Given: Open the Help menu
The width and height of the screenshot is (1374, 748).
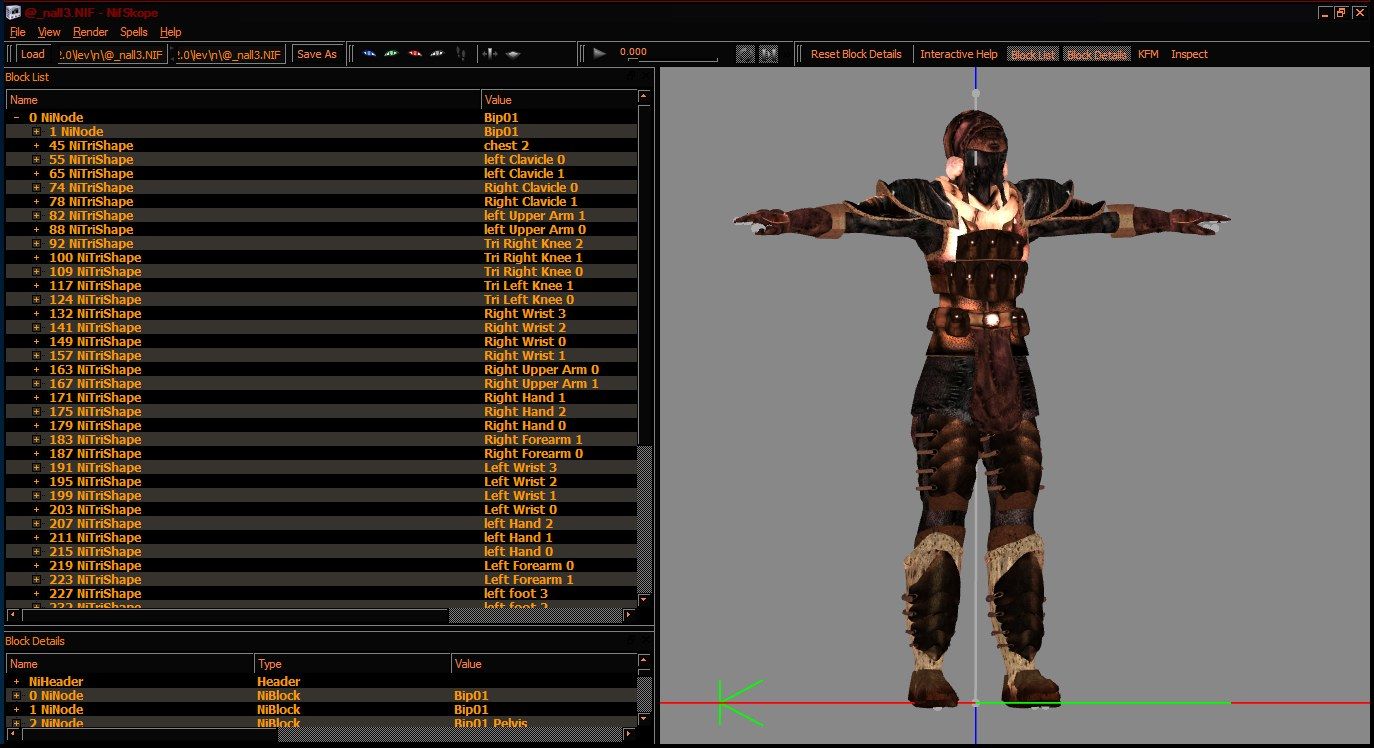Looking at the screenshot, I should coord(171,32).
